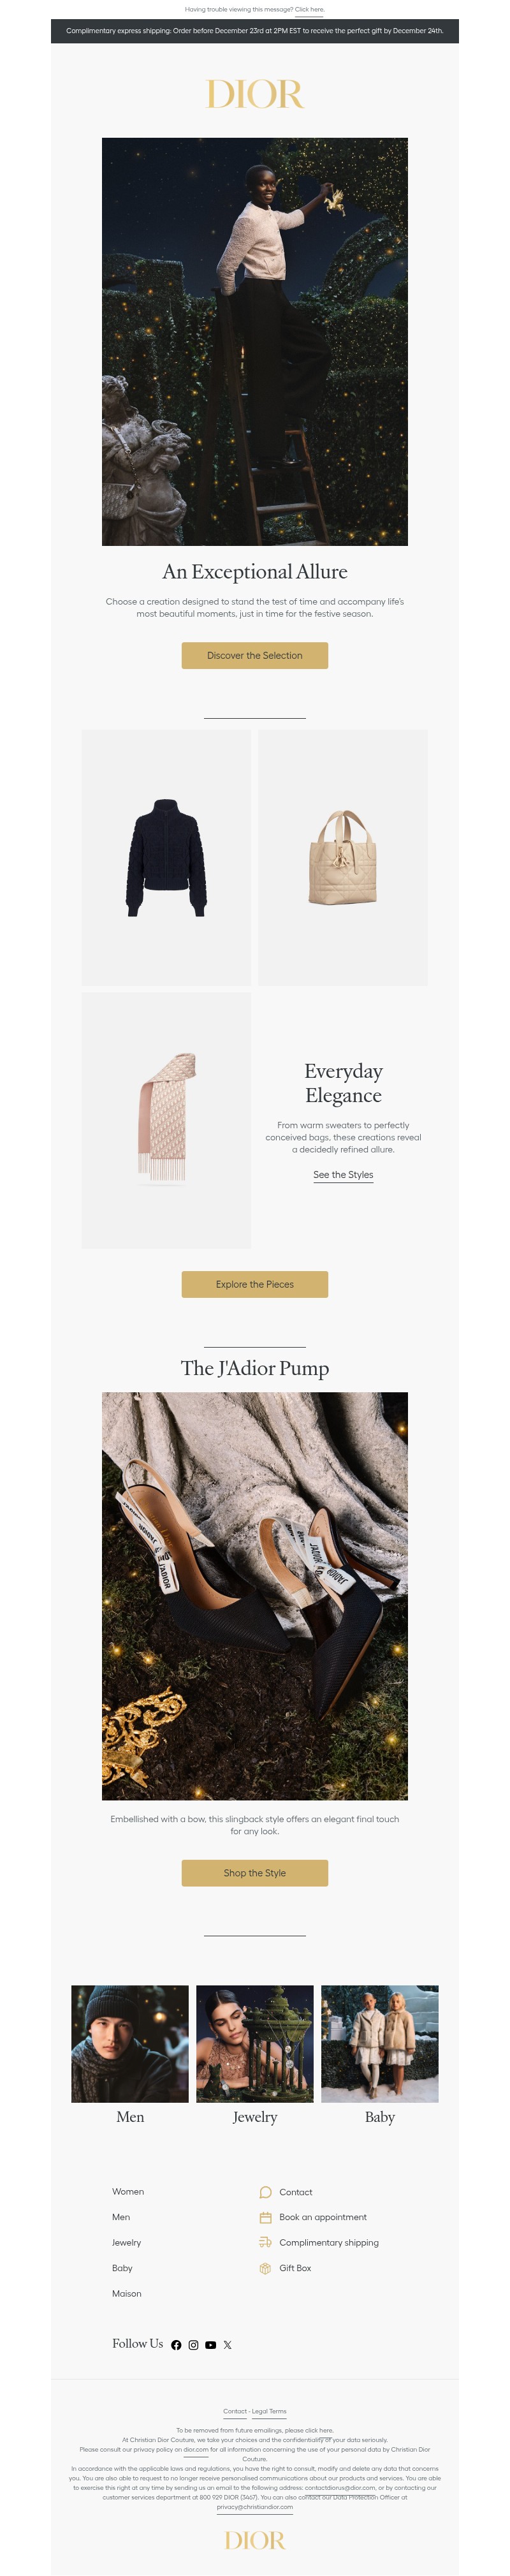Open the X social icon
This screenshot has height=2576, width=510.
(x=227, y=2344)
